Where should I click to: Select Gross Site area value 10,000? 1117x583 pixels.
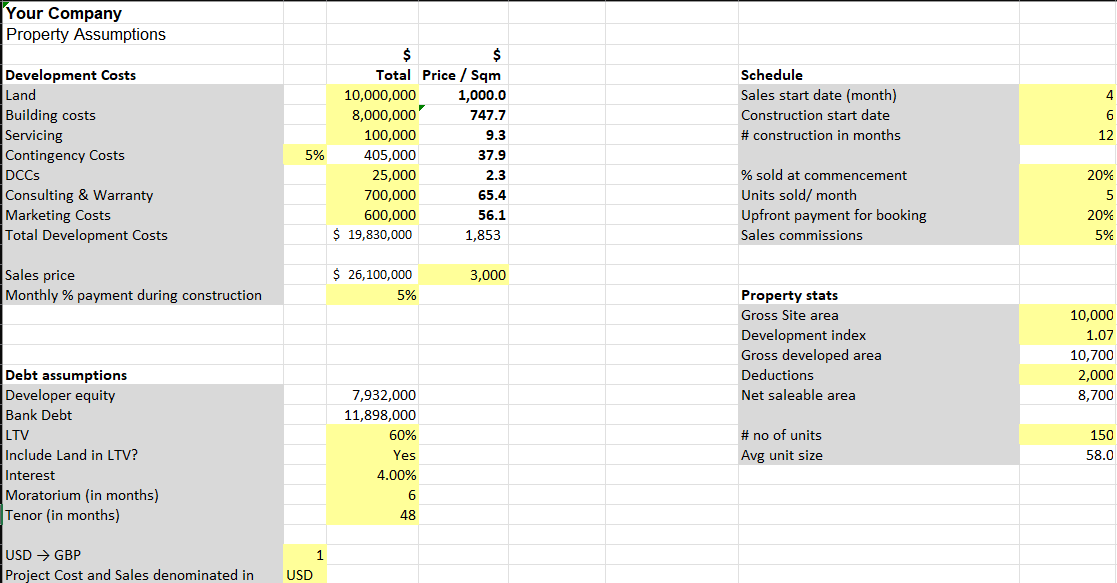tap(1068, 315)
